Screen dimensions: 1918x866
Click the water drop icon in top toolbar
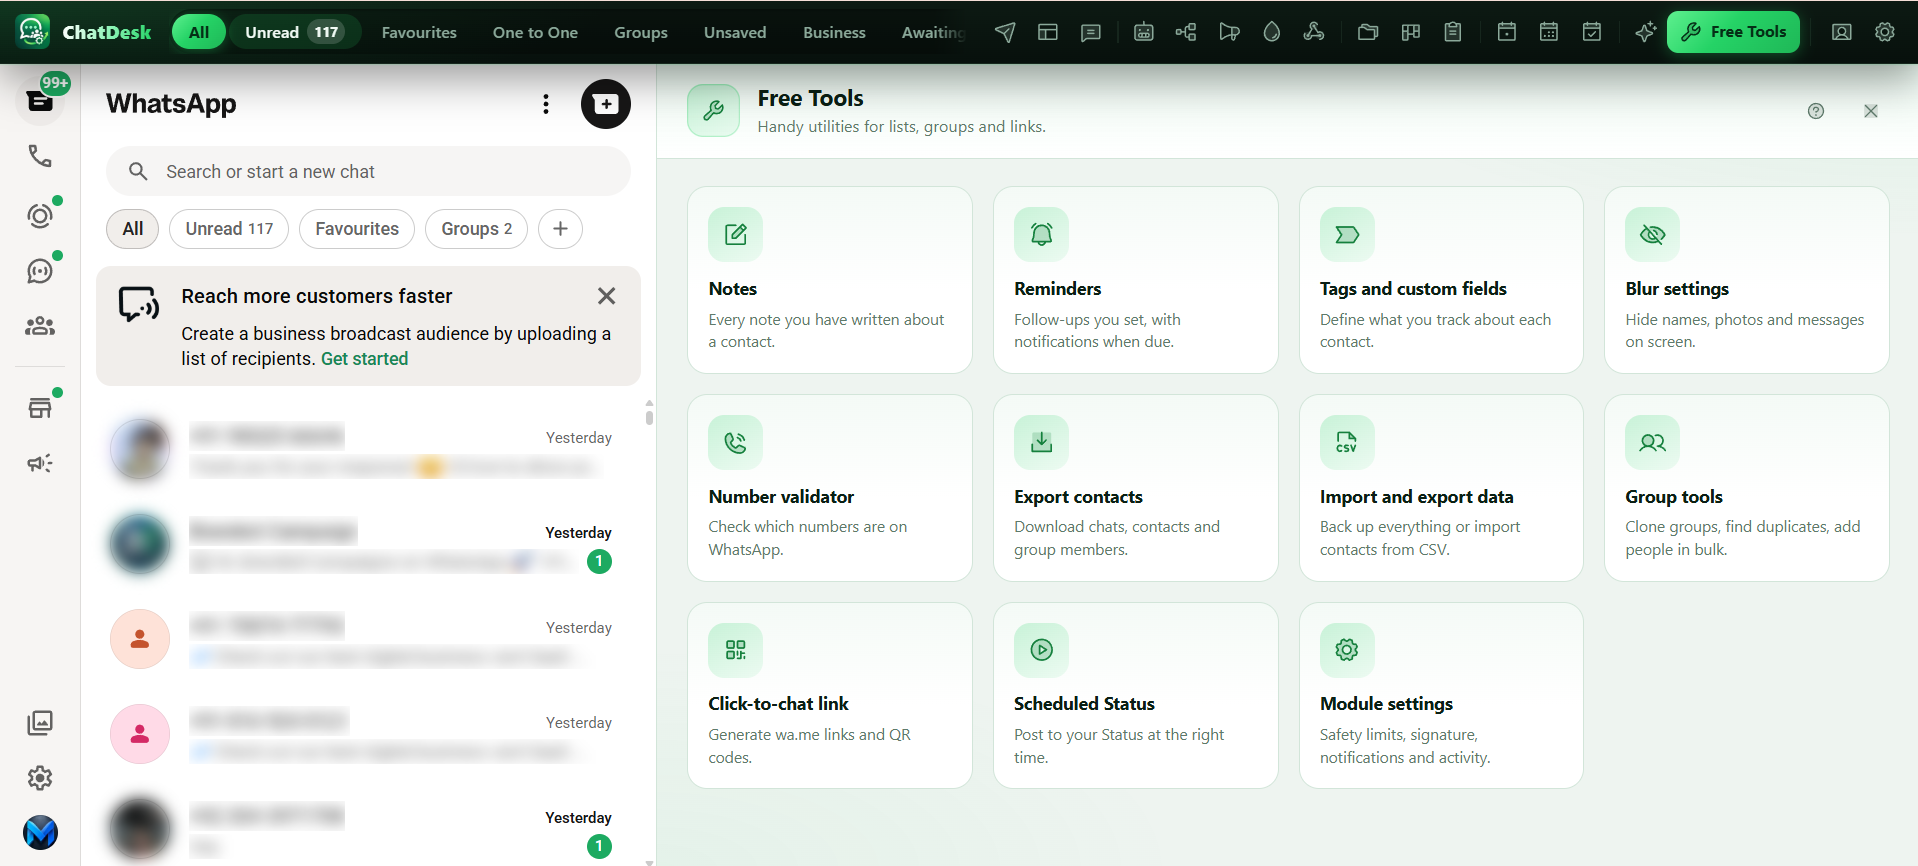pyautogui.click(x=1272, y=32)
